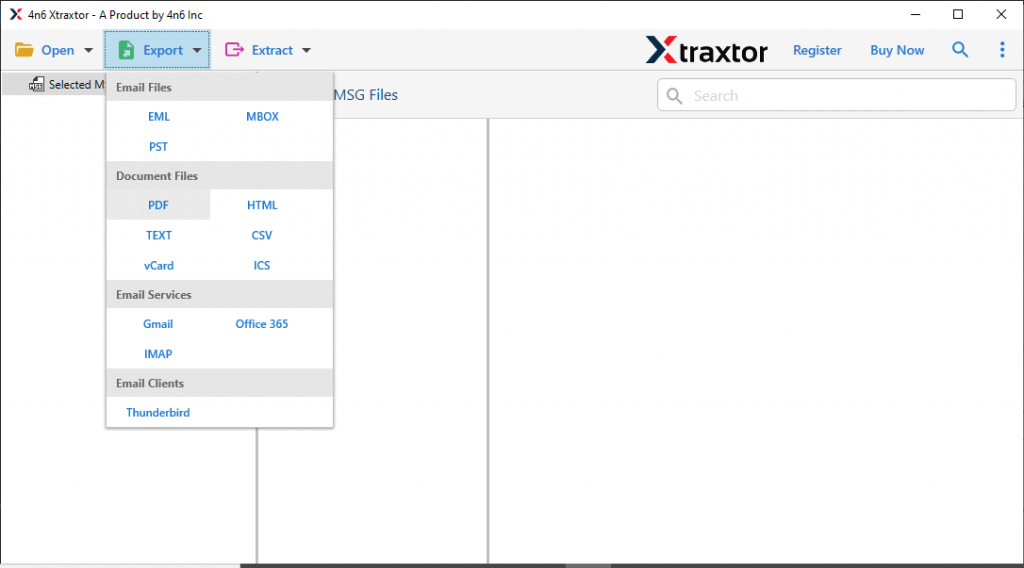Image resolution: width=1024 pixels, height=568 pixels.
Task: Click the toolbar search magnifier icon
Action: [959, 50]
